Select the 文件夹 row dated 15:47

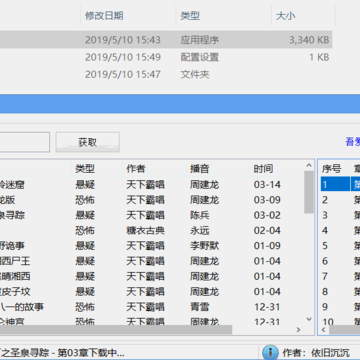(166, 74)
